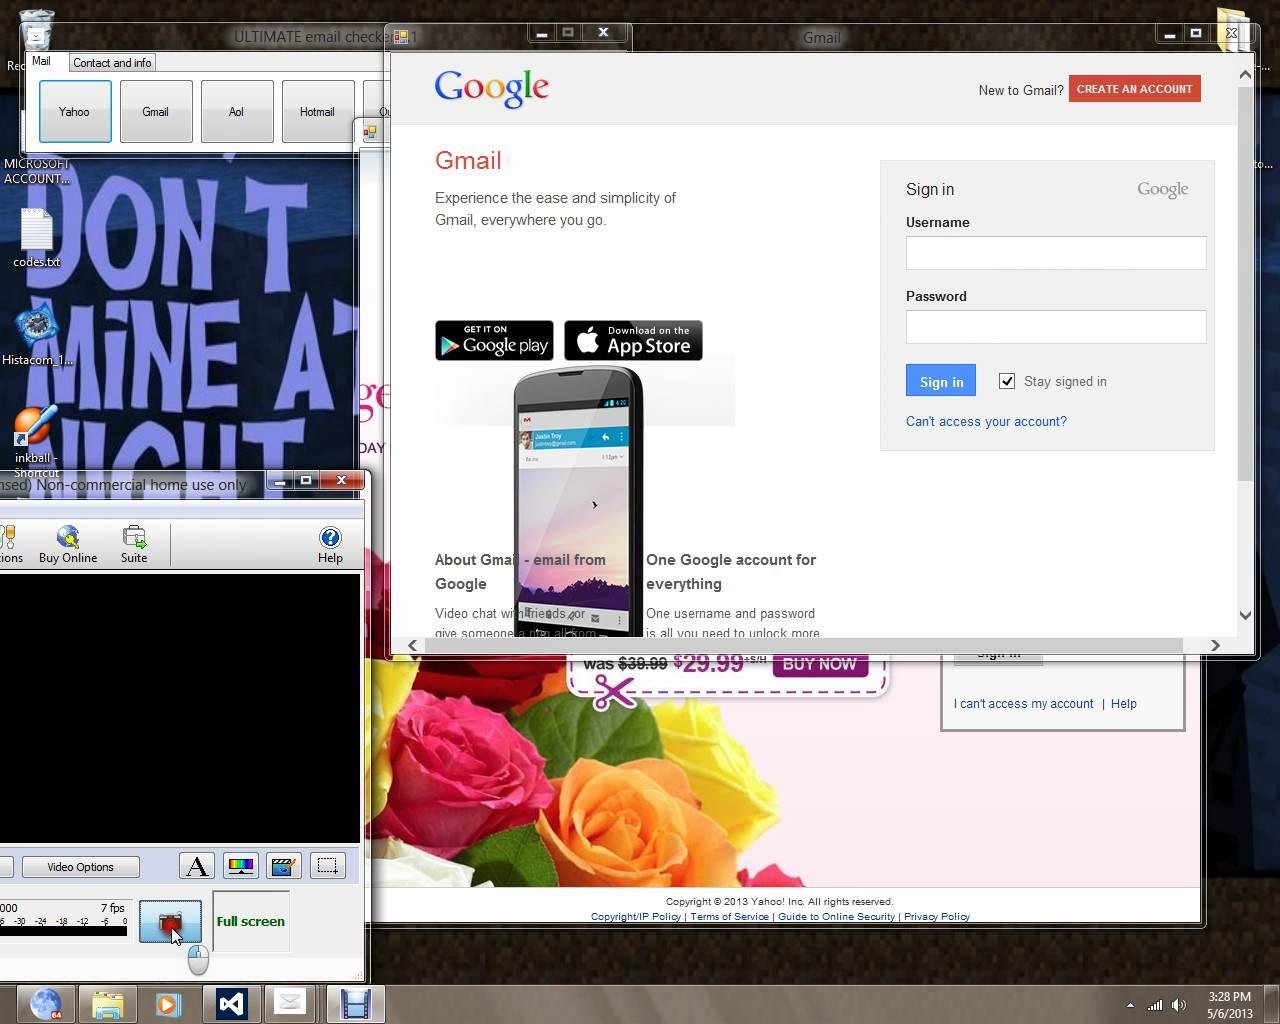
Task: Click the network signal tray icon
Action: [1155, 1005]
